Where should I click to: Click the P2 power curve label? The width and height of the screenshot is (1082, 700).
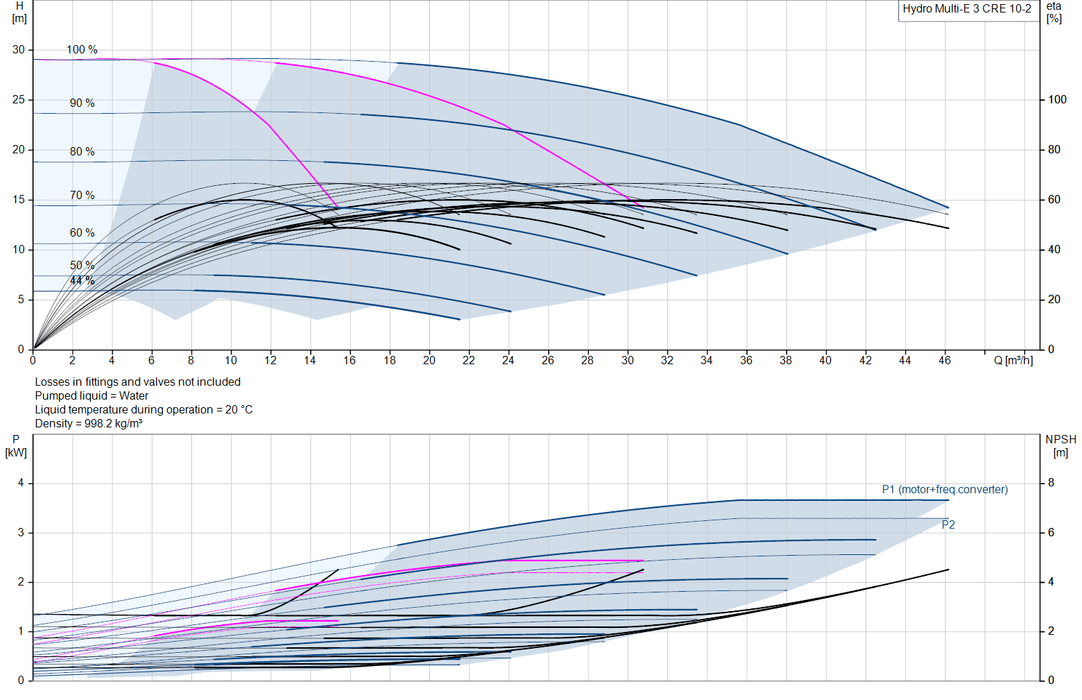(949, 525)
